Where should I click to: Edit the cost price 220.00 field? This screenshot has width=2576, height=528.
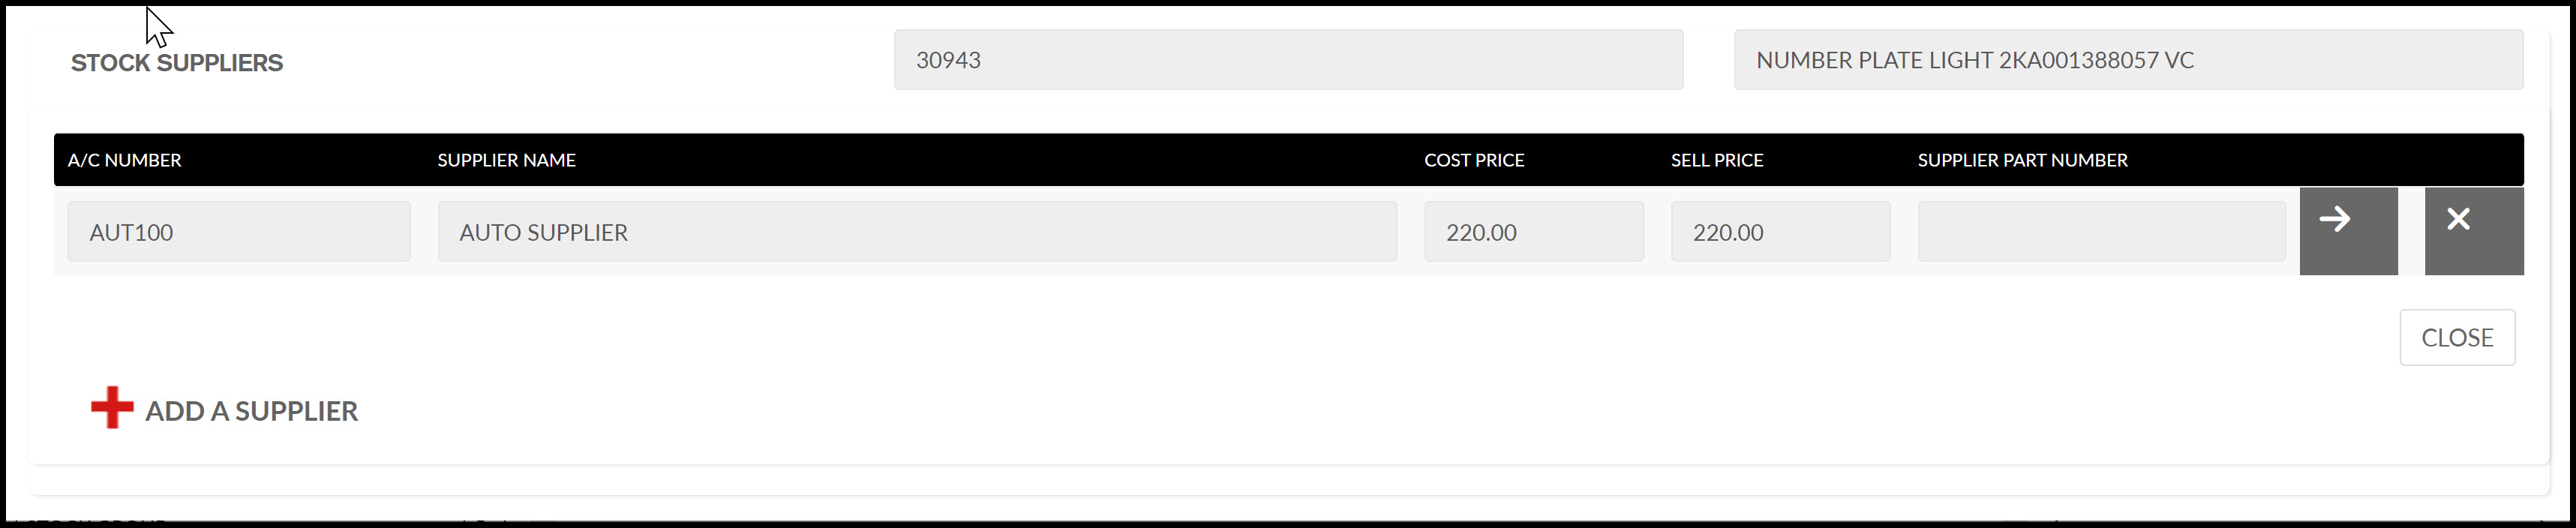pos(1534,232)
